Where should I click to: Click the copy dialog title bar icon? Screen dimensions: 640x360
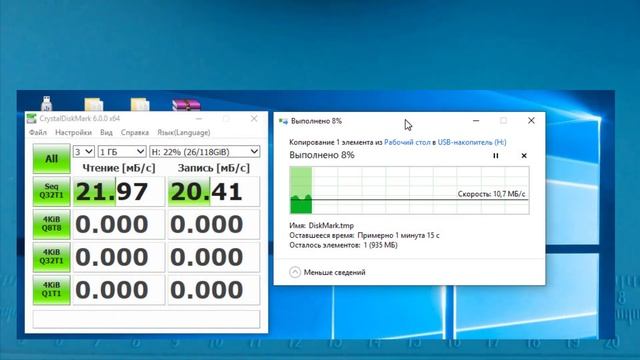coord(283,121)
